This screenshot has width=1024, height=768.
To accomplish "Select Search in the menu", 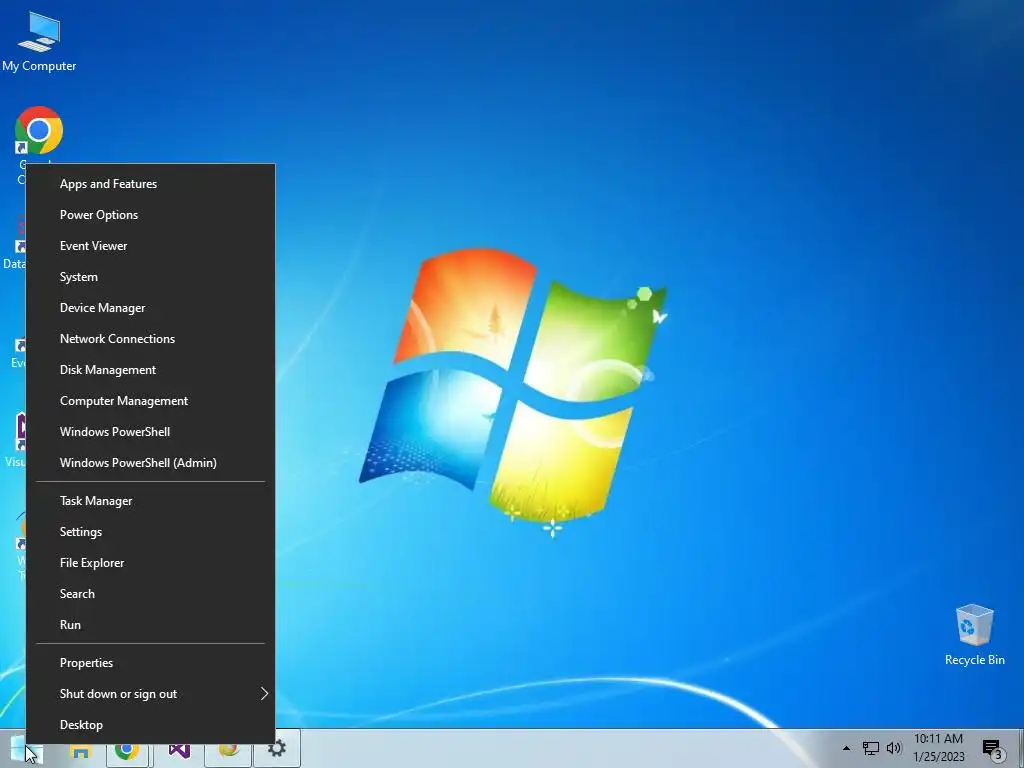I will (150, 594).
